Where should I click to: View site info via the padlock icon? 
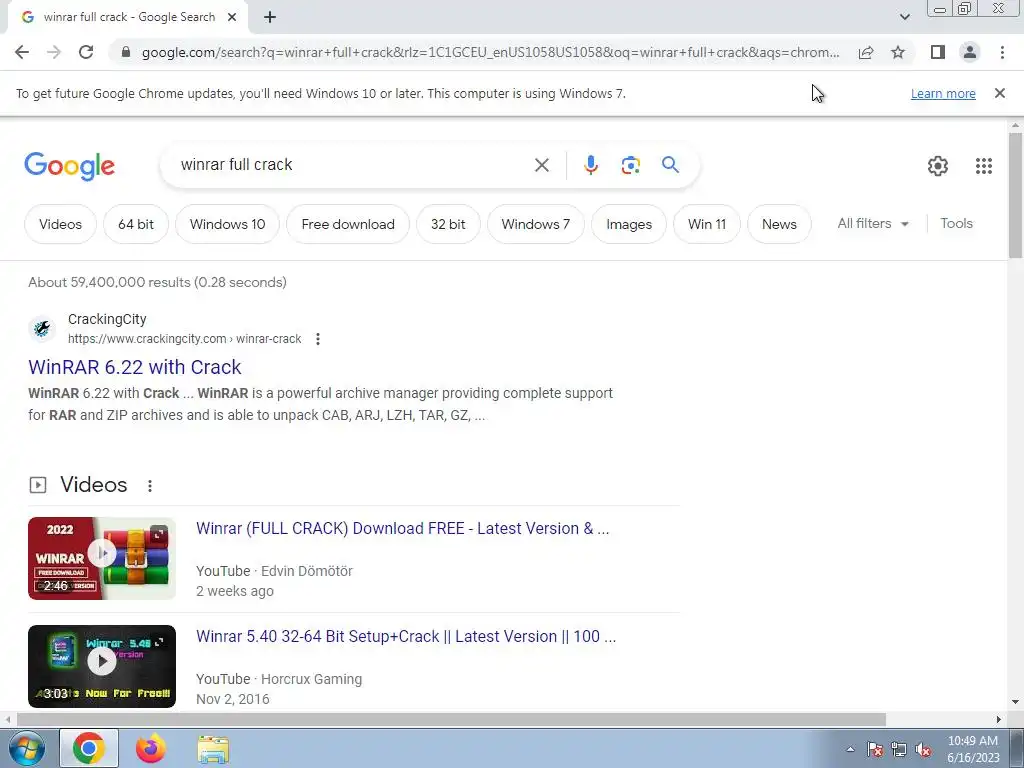(x=126, y=52)
